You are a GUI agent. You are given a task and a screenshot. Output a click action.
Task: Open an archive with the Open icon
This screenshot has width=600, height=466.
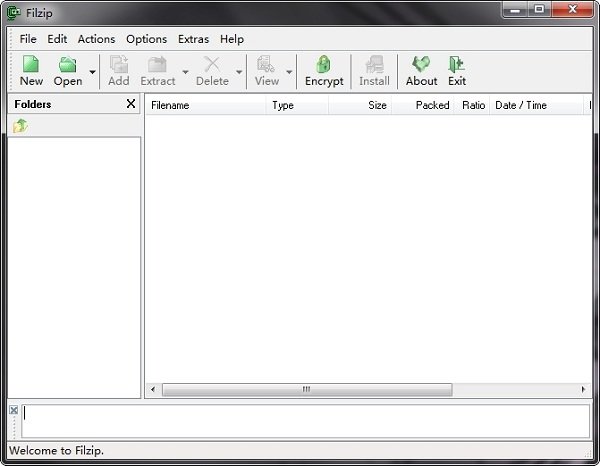pyautogui.click(x=67, y=67)
